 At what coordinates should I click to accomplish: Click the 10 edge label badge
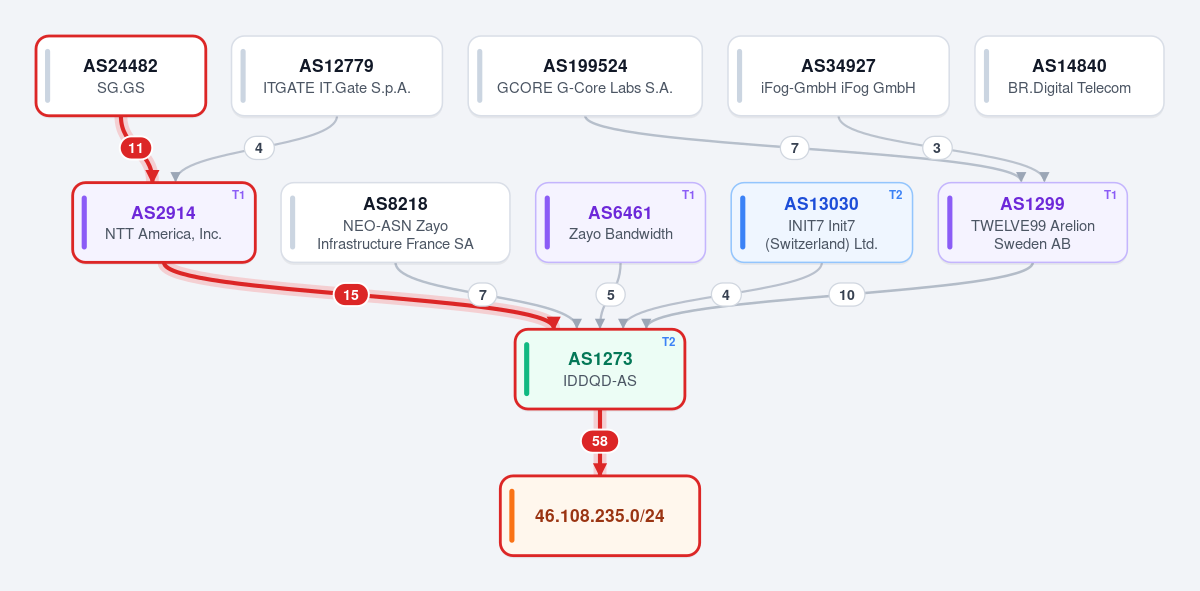point(847,295)
